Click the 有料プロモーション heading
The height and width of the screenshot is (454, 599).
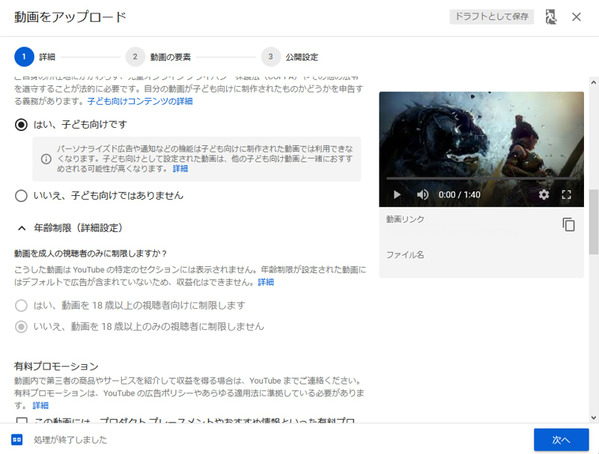click(56, 366)
